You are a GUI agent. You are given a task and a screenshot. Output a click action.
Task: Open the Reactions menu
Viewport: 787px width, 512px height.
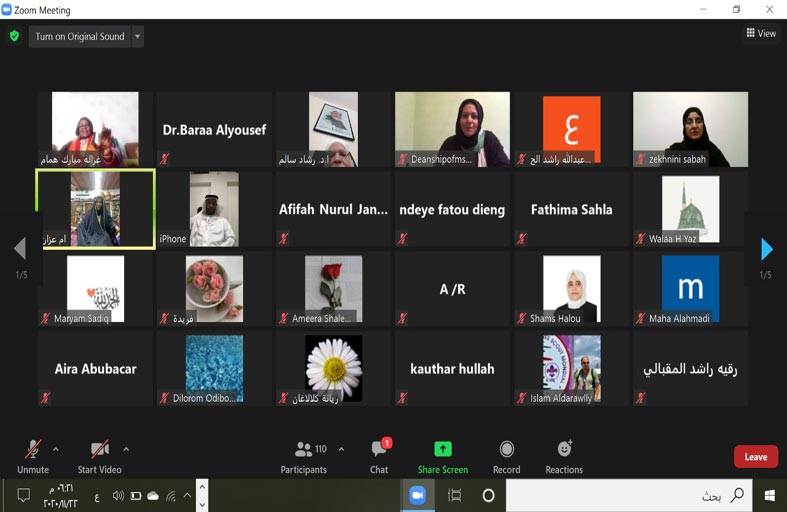pos(564,456)
